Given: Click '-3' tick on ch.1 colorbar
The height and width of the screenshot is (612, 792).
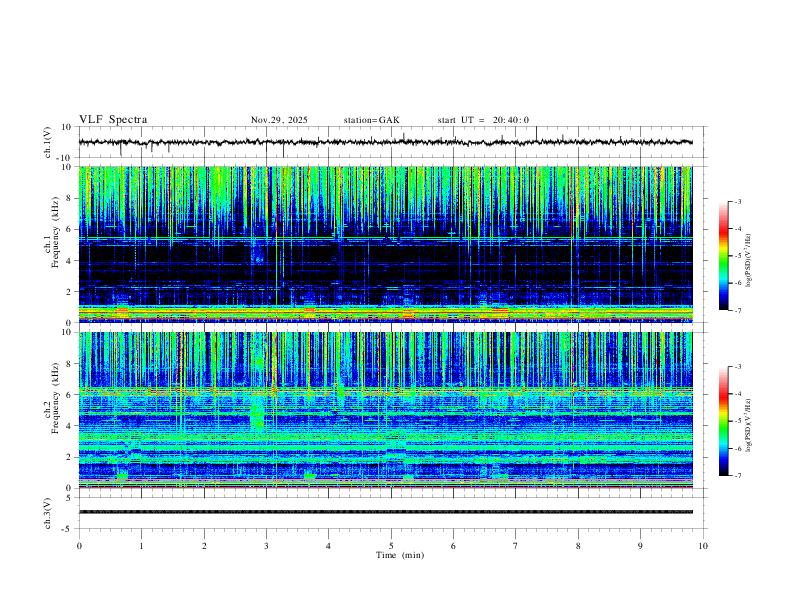Looking at the screenshot, I should [737, 201].
